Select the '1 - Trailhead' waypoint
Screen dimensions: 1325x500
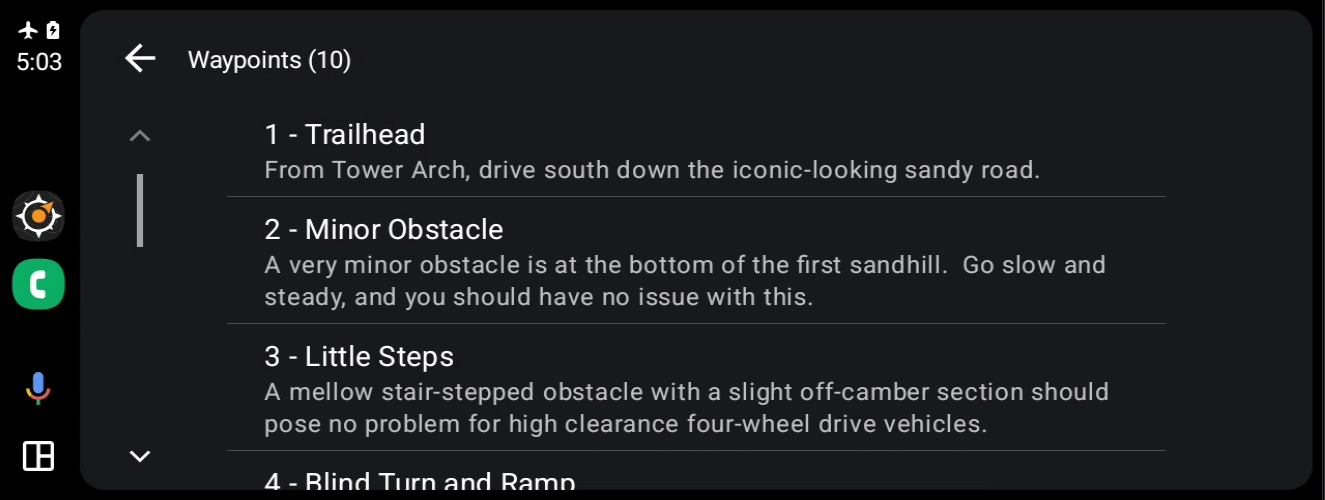pos(696,151)
